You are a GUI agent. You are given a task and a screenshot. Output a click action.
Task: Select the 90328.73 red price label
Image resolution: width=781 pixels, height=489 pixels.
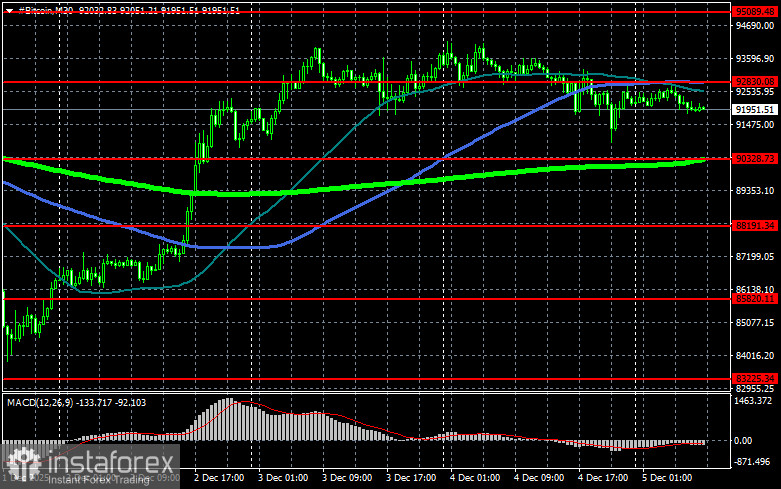coord(755,158)
